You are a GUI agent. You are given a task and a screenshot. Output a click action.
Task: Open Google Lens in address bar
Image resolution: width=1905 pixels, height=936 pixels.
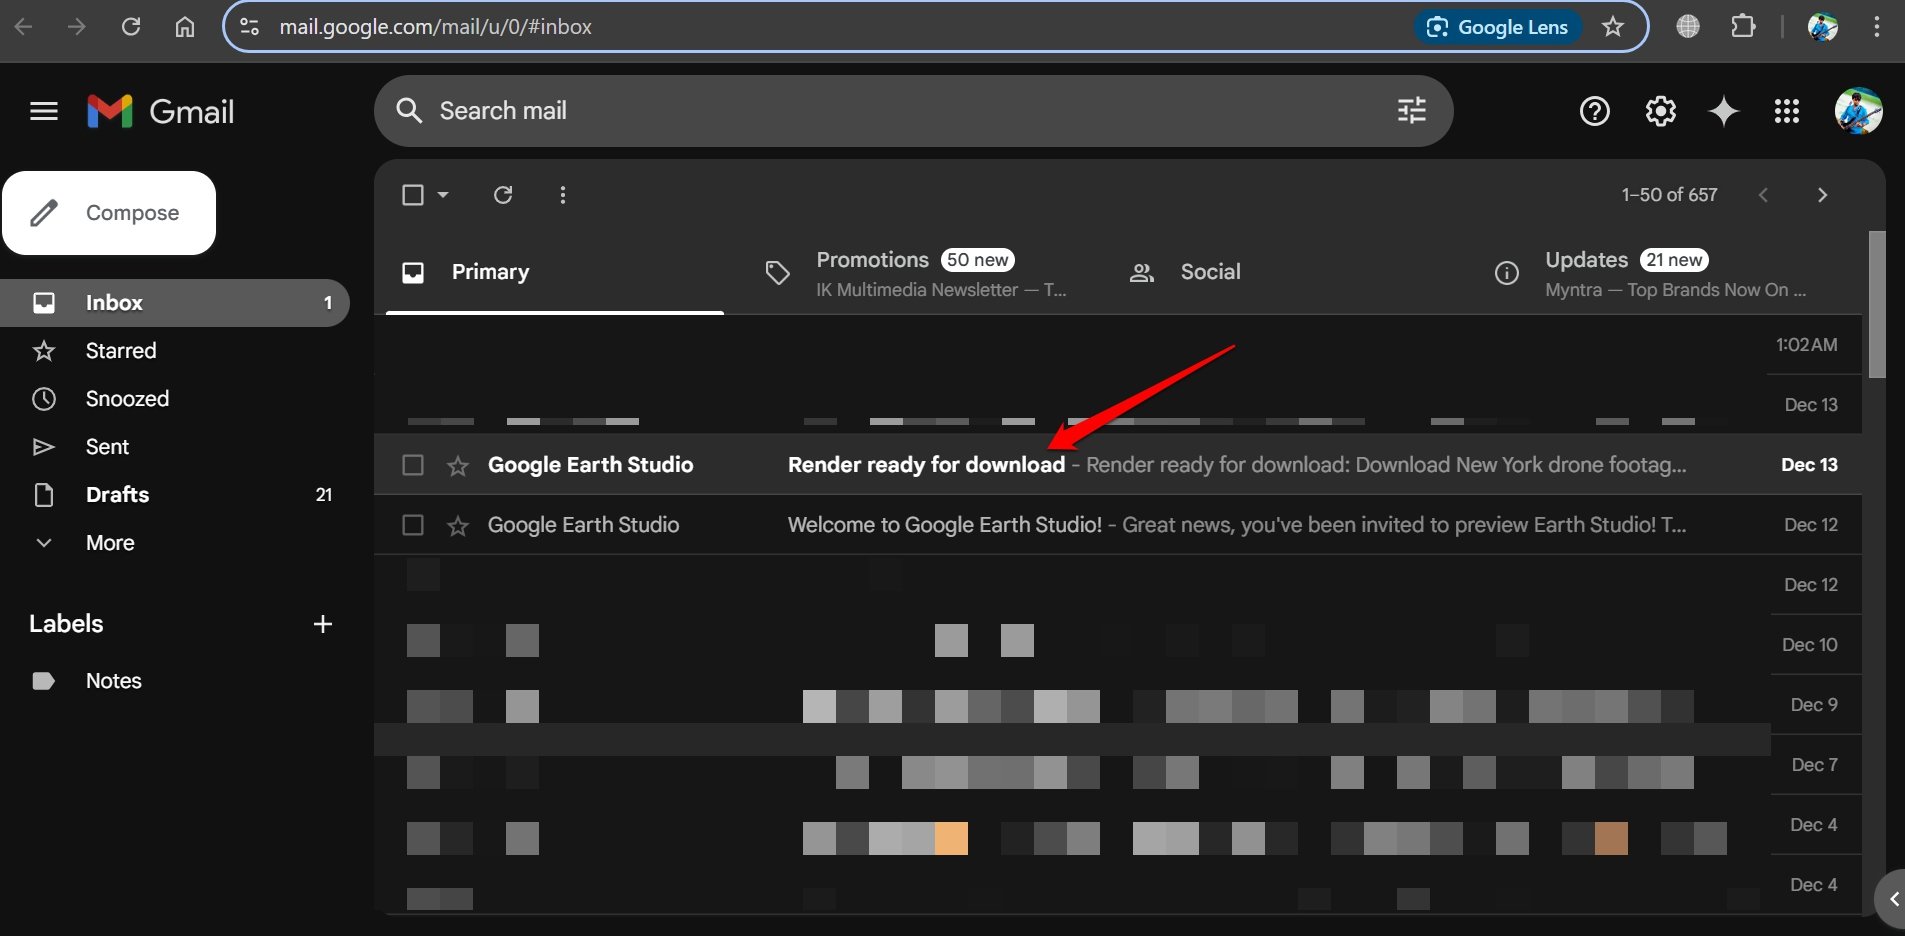pyautogui.click(x=1498, y=27)
